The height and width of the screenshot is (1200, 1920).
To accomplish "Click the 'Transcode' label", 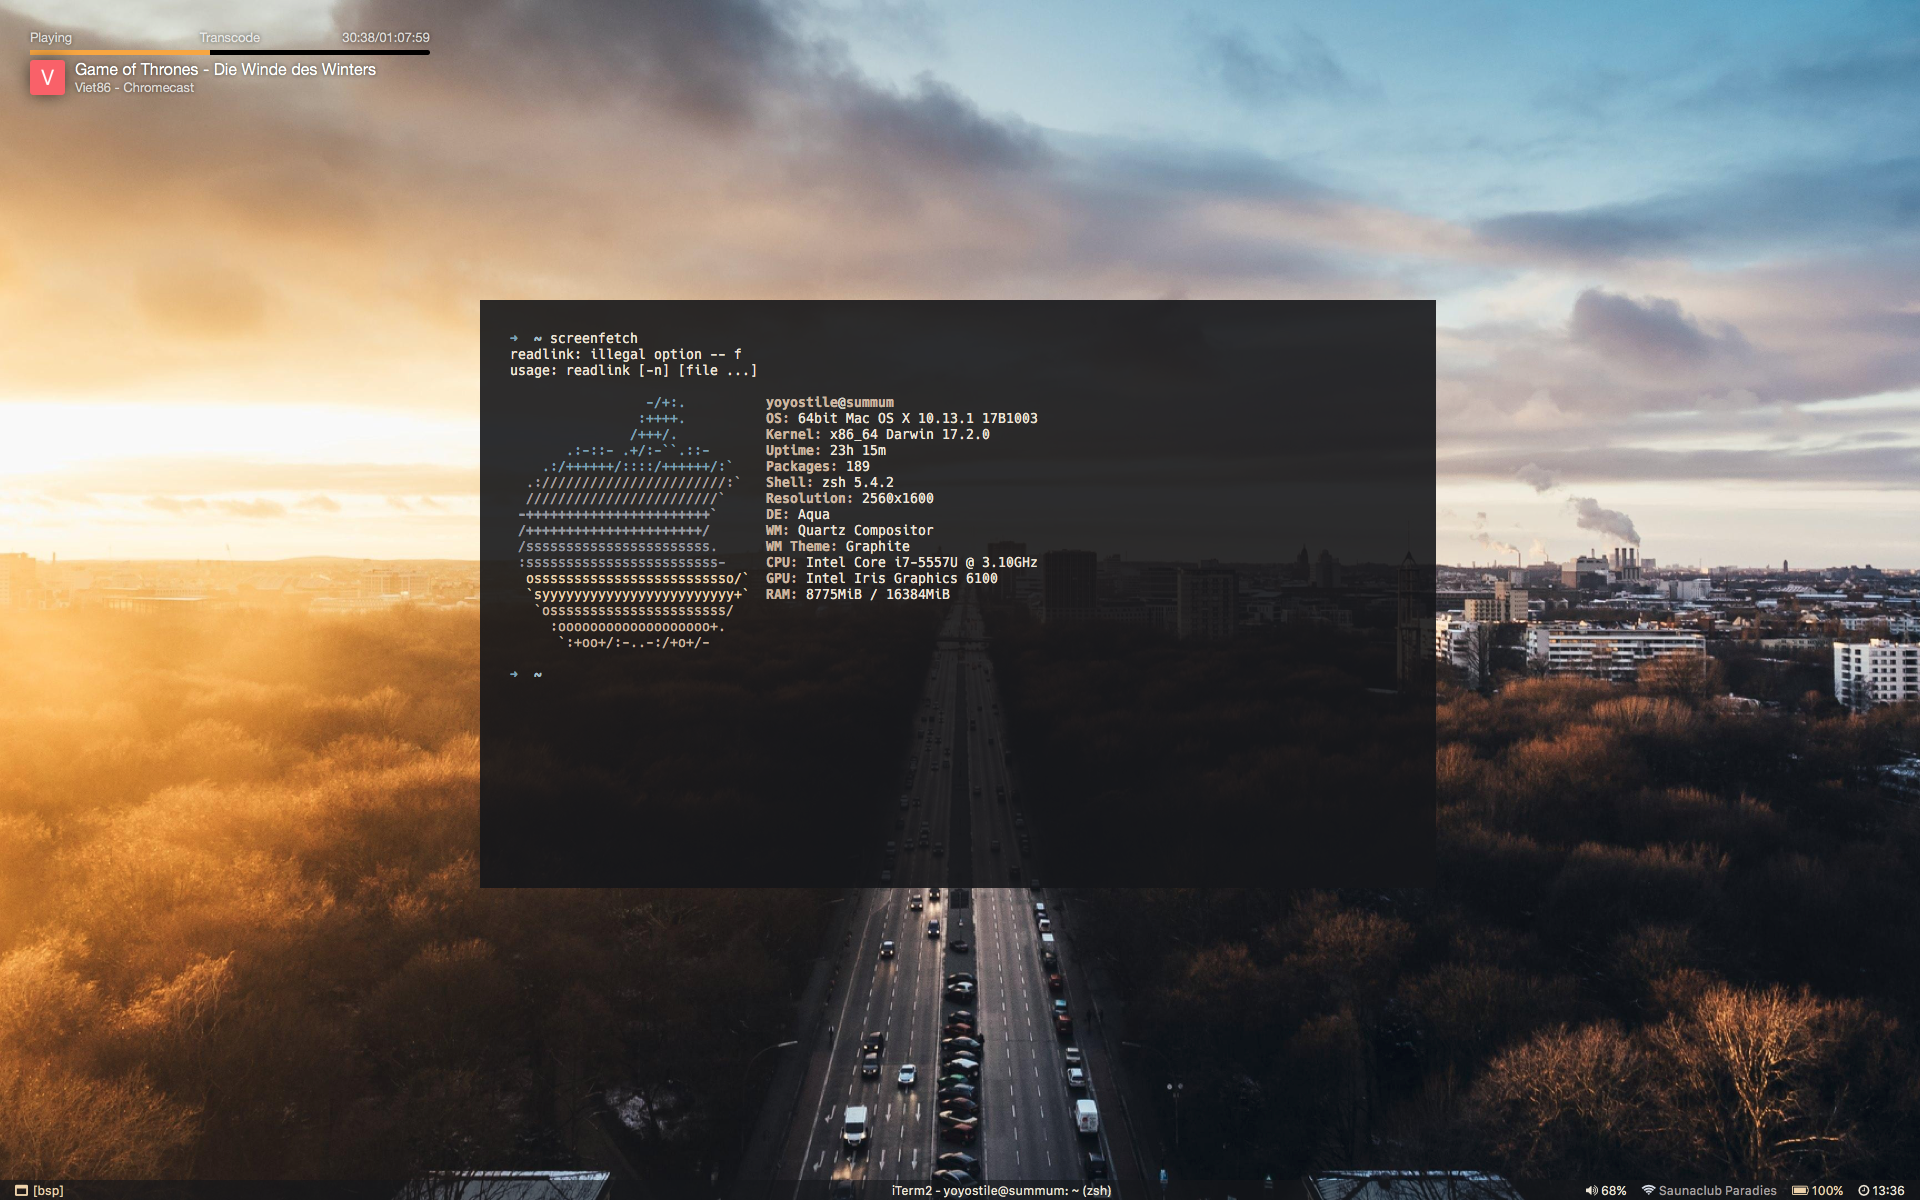I will point(229,38).
